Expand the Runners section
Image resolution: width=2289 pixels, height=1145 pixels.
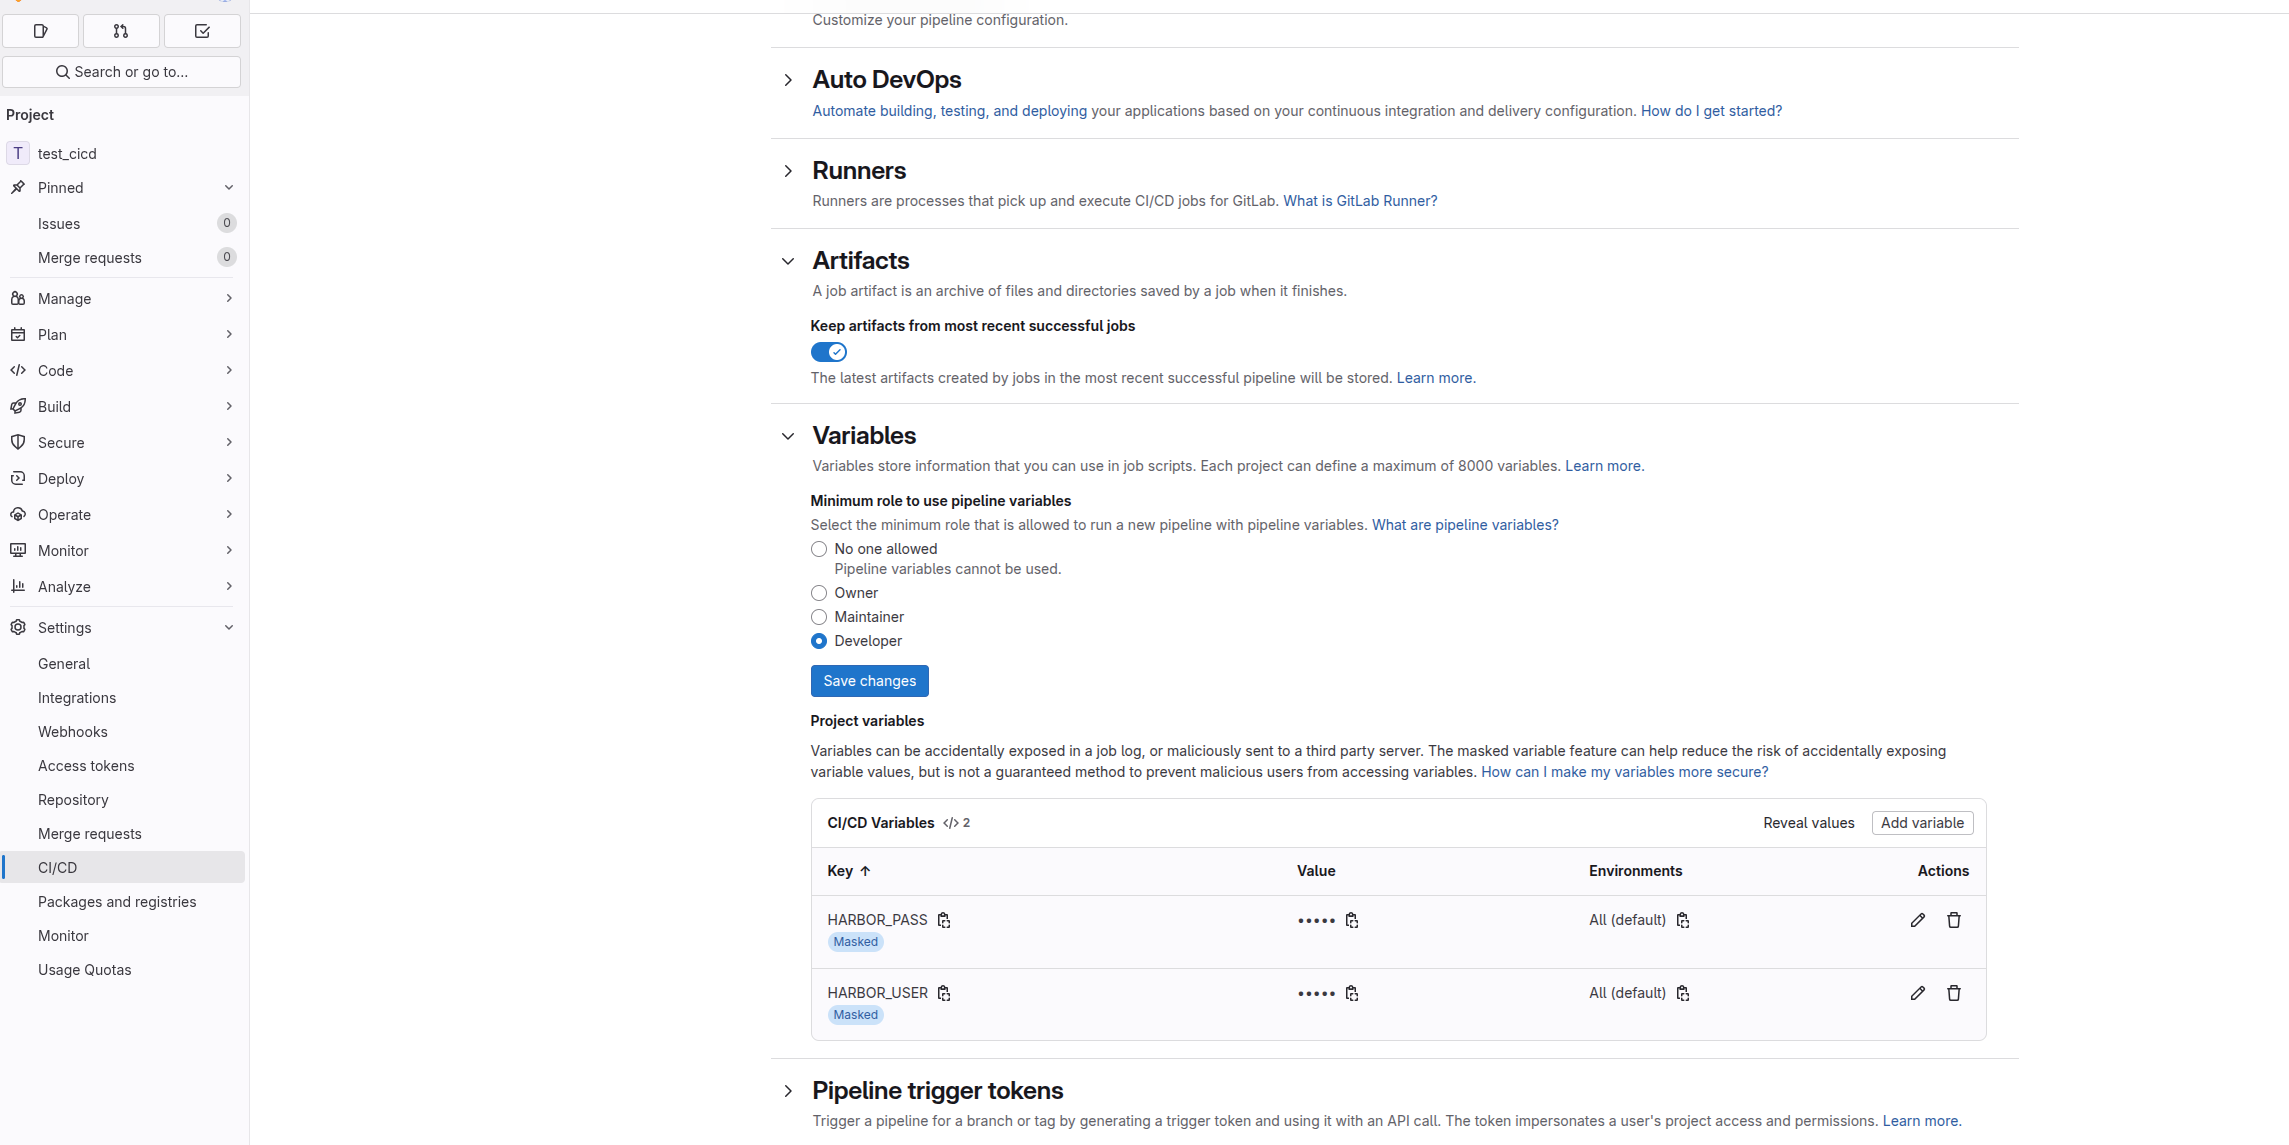(x=788, y=171)
